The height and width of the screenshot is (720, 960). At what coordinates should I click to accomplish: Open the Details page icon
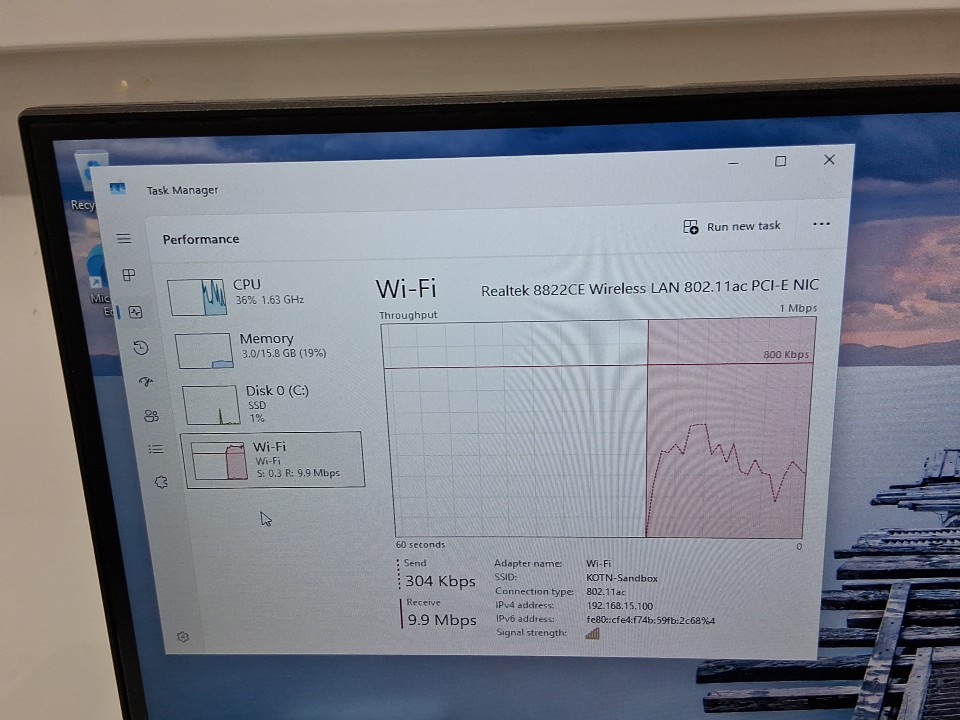156,449
